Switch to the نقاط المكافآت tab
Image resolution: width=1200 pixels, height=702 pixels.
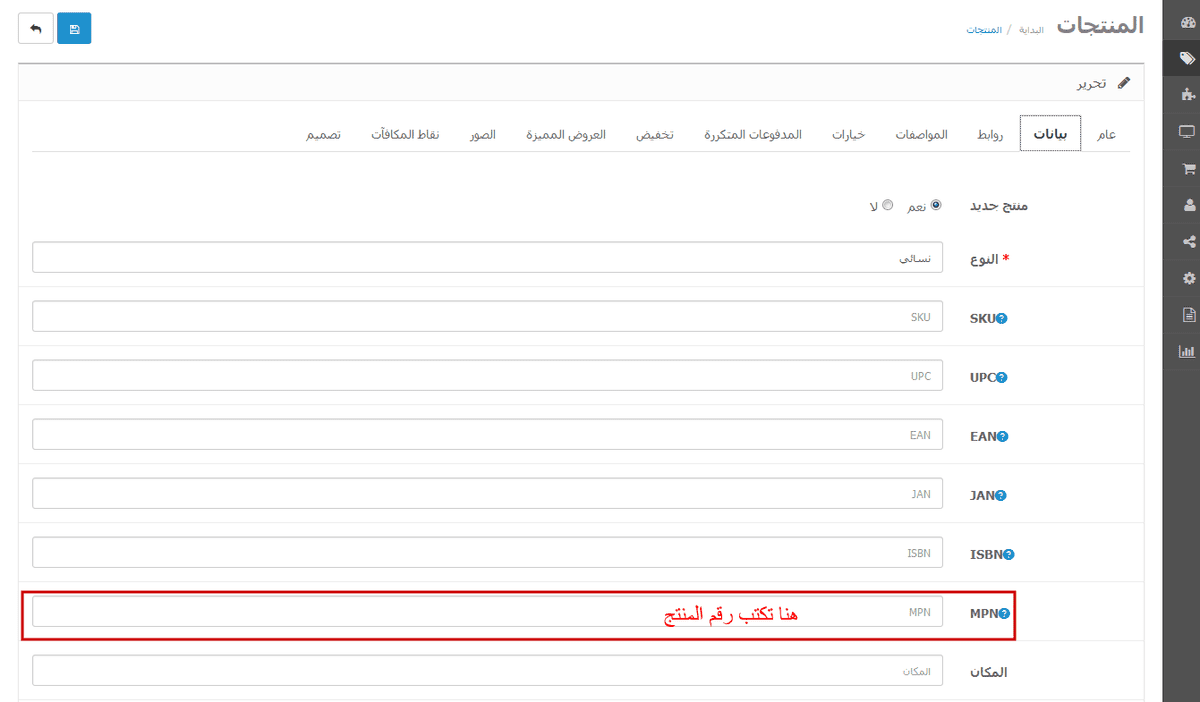coord(405,134)
